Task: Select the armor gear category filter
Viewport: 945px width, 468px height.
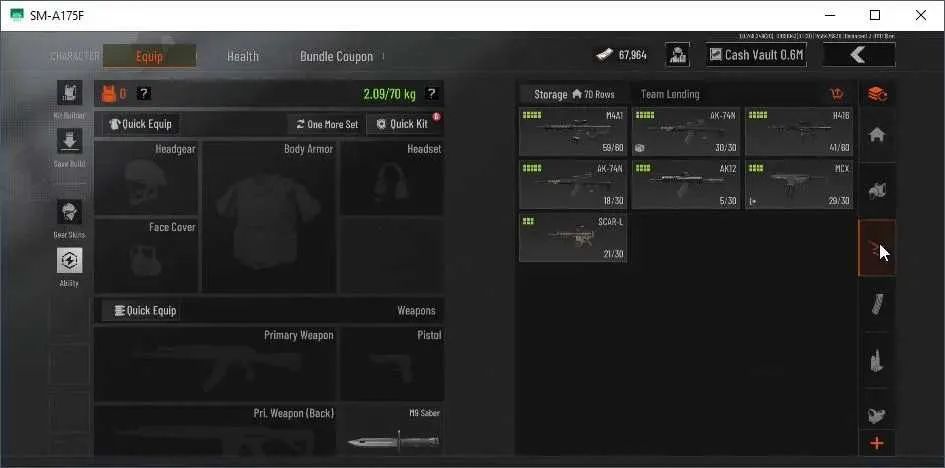Action: [877, 191]
